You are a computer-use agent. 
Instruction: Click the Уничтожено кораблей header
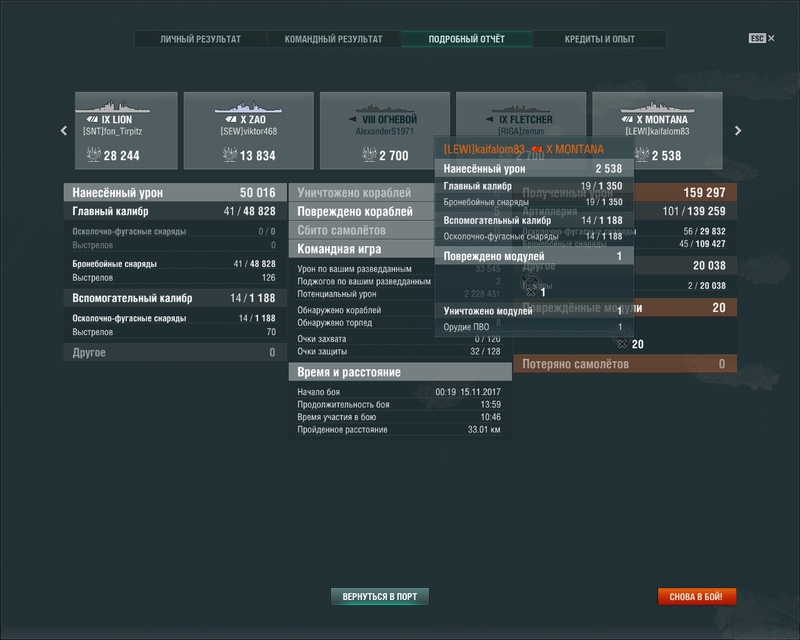[x=362, y=192]
